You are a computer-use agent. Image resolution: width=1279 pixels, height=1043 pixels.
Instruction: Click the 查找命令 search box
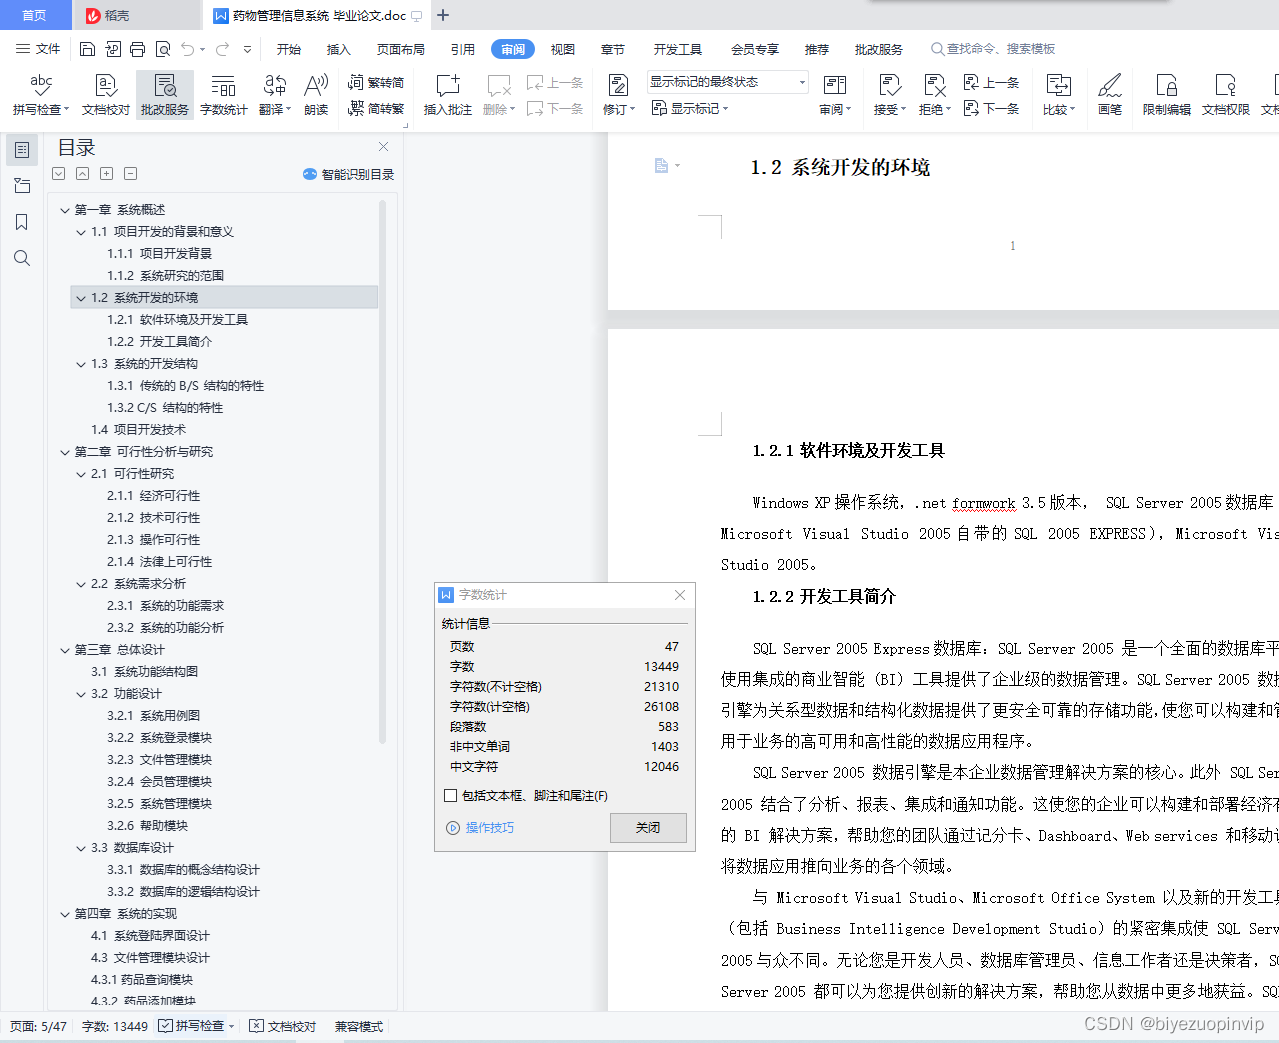click(992, 49)
